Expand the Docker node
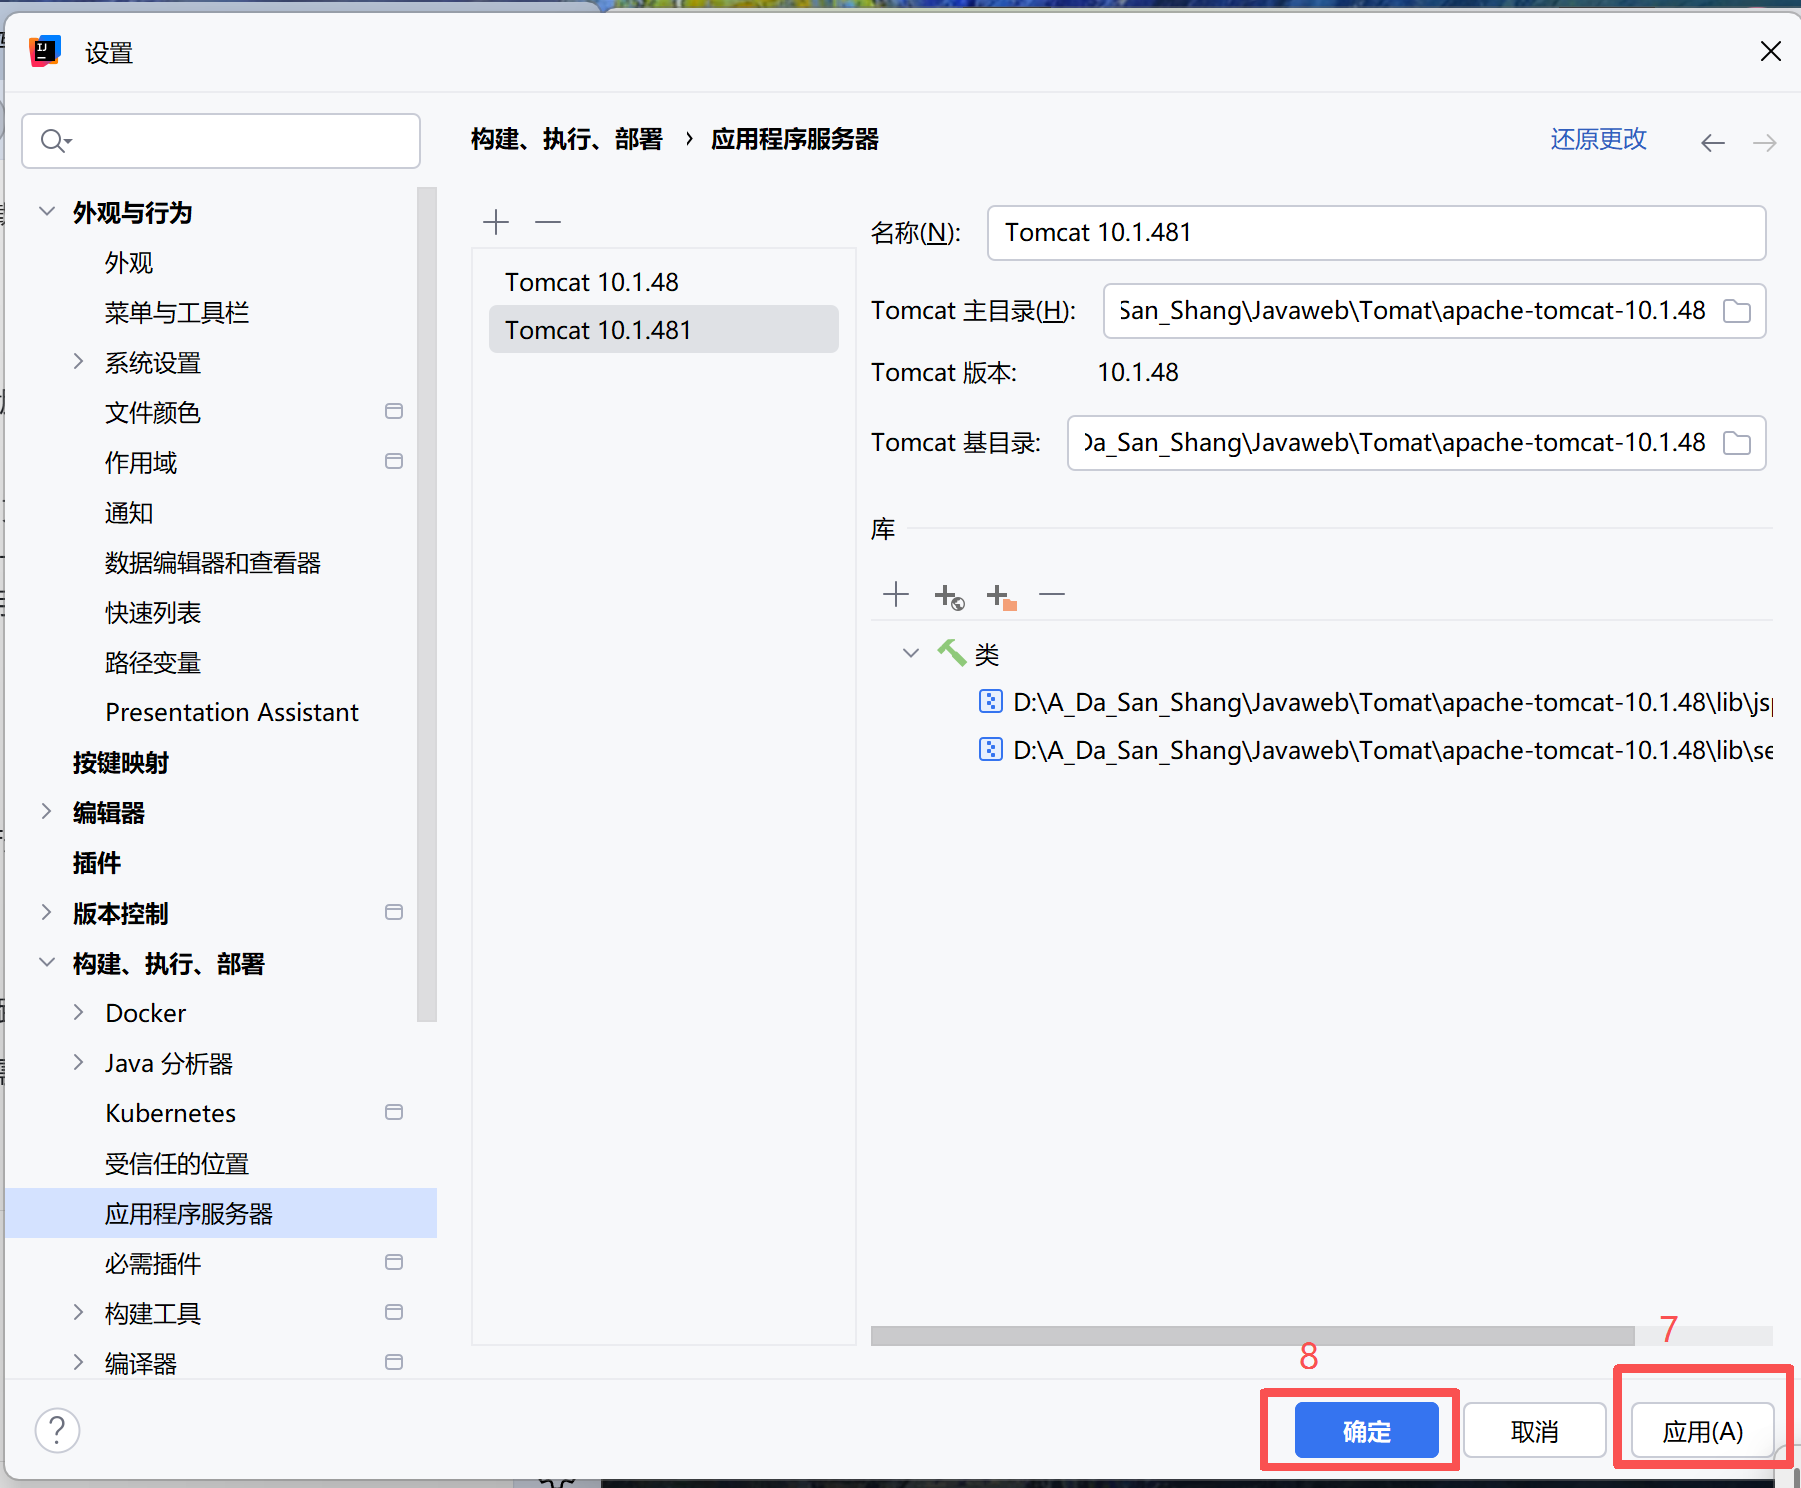 pyautogui.click(x=78, y=1012)
